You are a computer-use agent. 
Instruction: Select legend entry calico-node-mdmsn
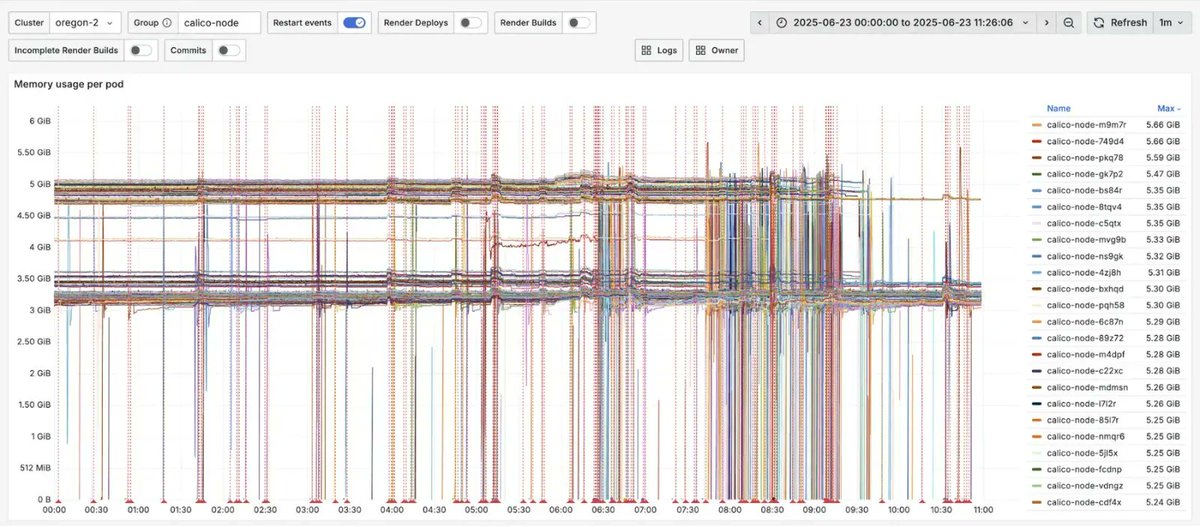click(1087, 387)
